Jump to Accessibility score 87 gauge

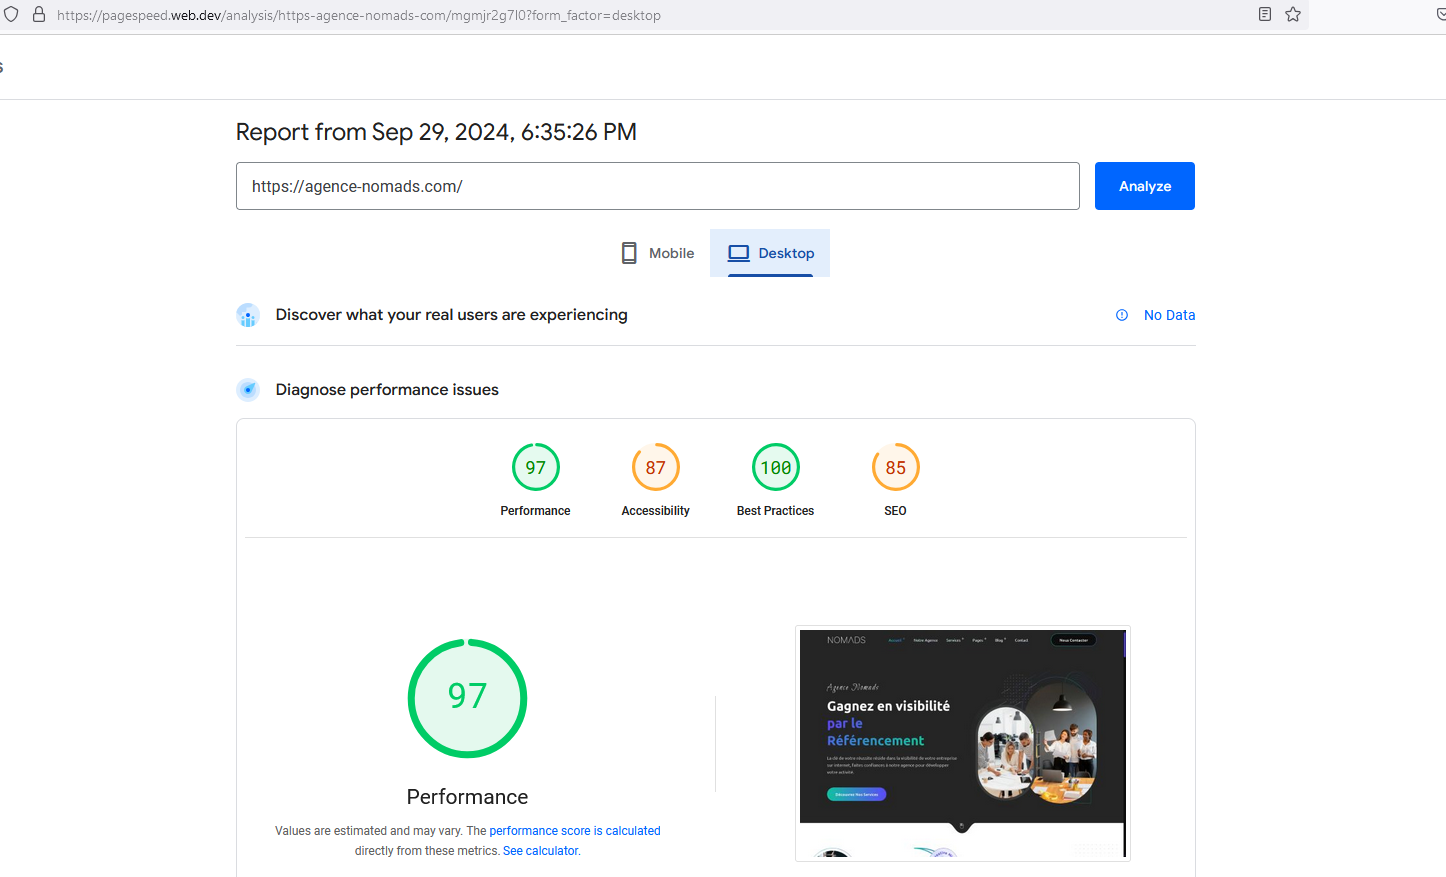[x=656, y=467]
